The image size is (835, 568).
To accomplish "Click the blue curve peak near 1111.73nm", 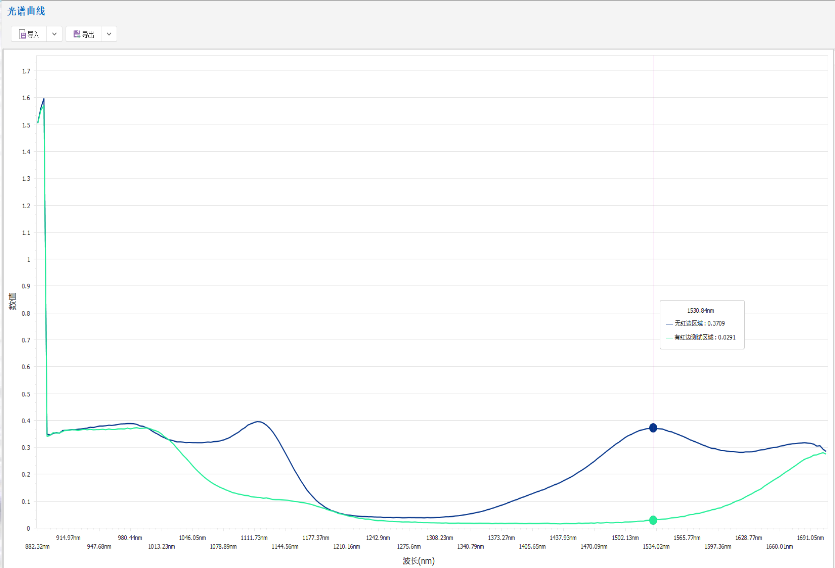I will [x=259, y=421].
